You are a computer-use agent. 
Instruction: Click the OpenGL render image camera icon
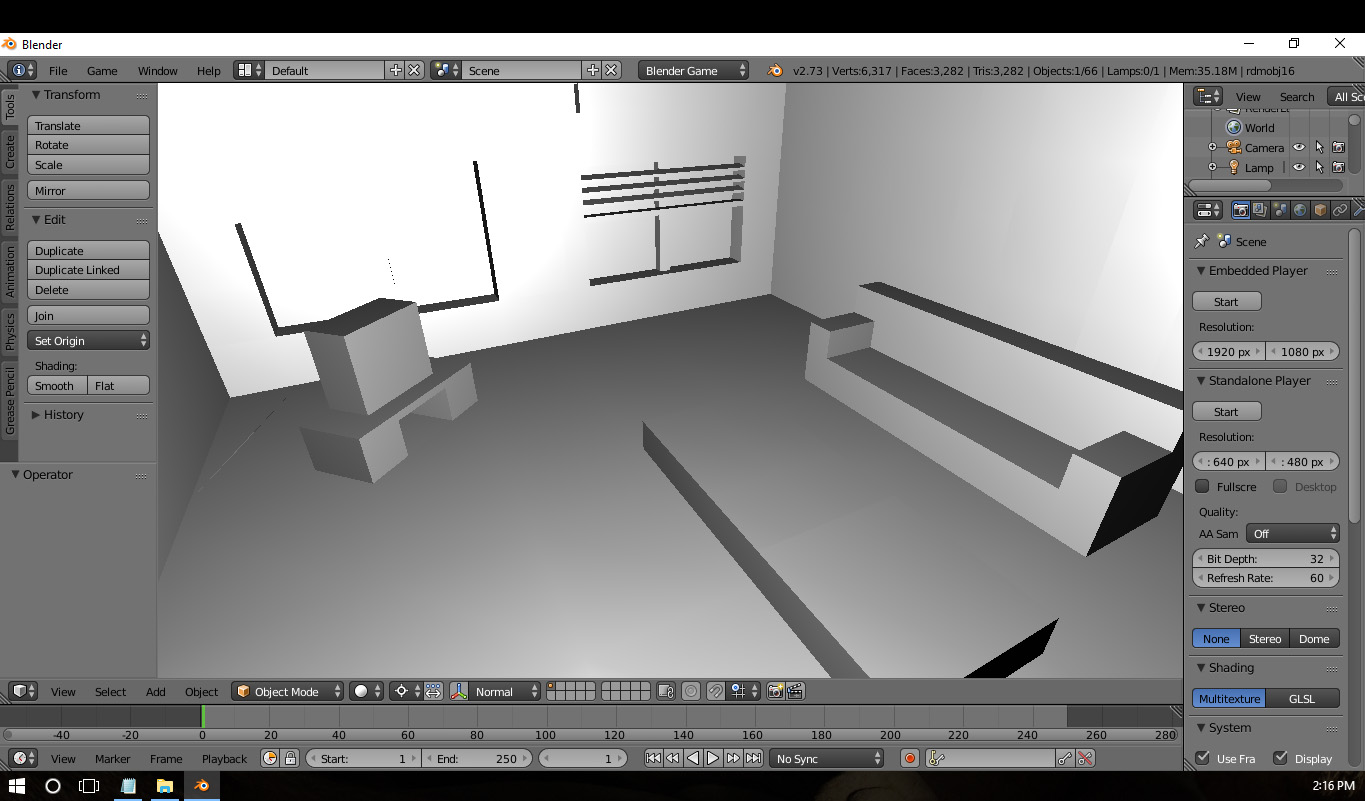click(775, 691)
